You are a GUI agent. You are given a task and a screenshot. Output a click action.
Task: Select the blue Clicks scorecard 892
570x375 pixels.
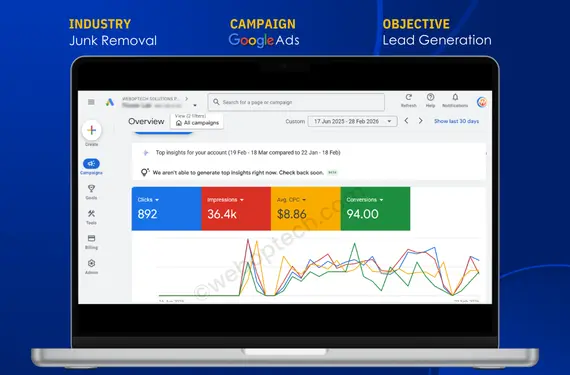[x=166, y=209]
